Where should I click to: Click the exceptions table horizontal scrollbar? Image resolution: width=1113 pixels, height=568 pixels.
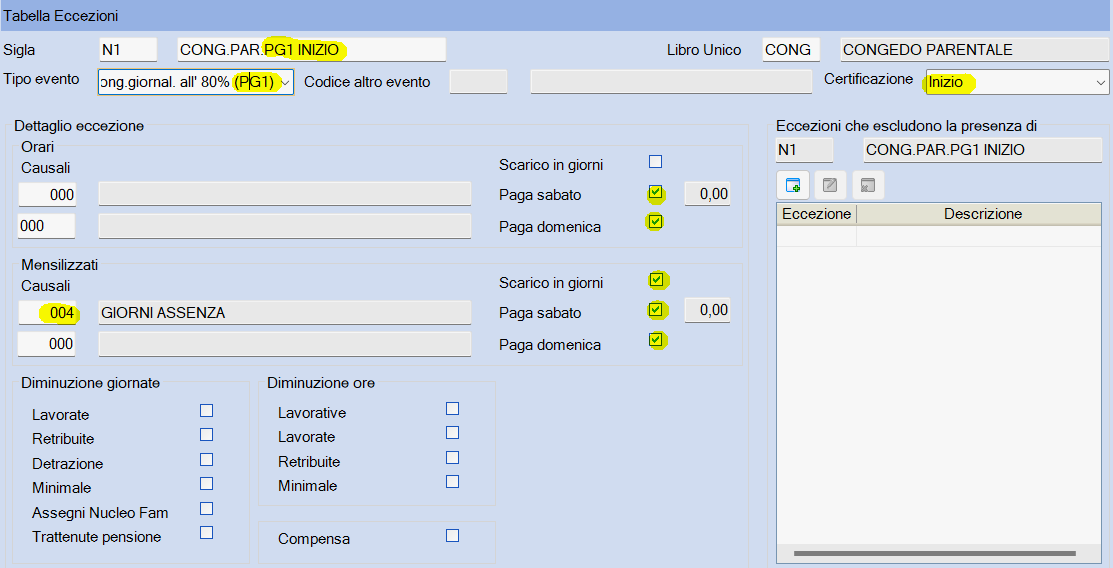pos(935,553)
